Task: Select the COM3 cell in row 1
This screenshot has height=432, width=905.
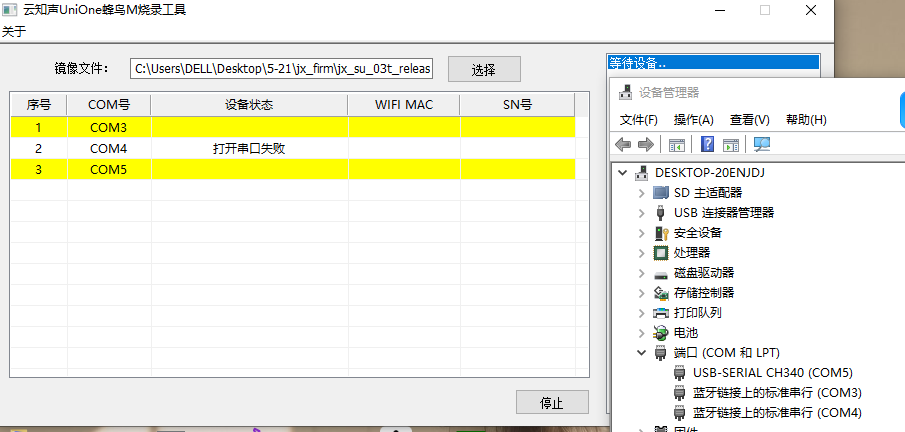Action: tap(109, 127)
